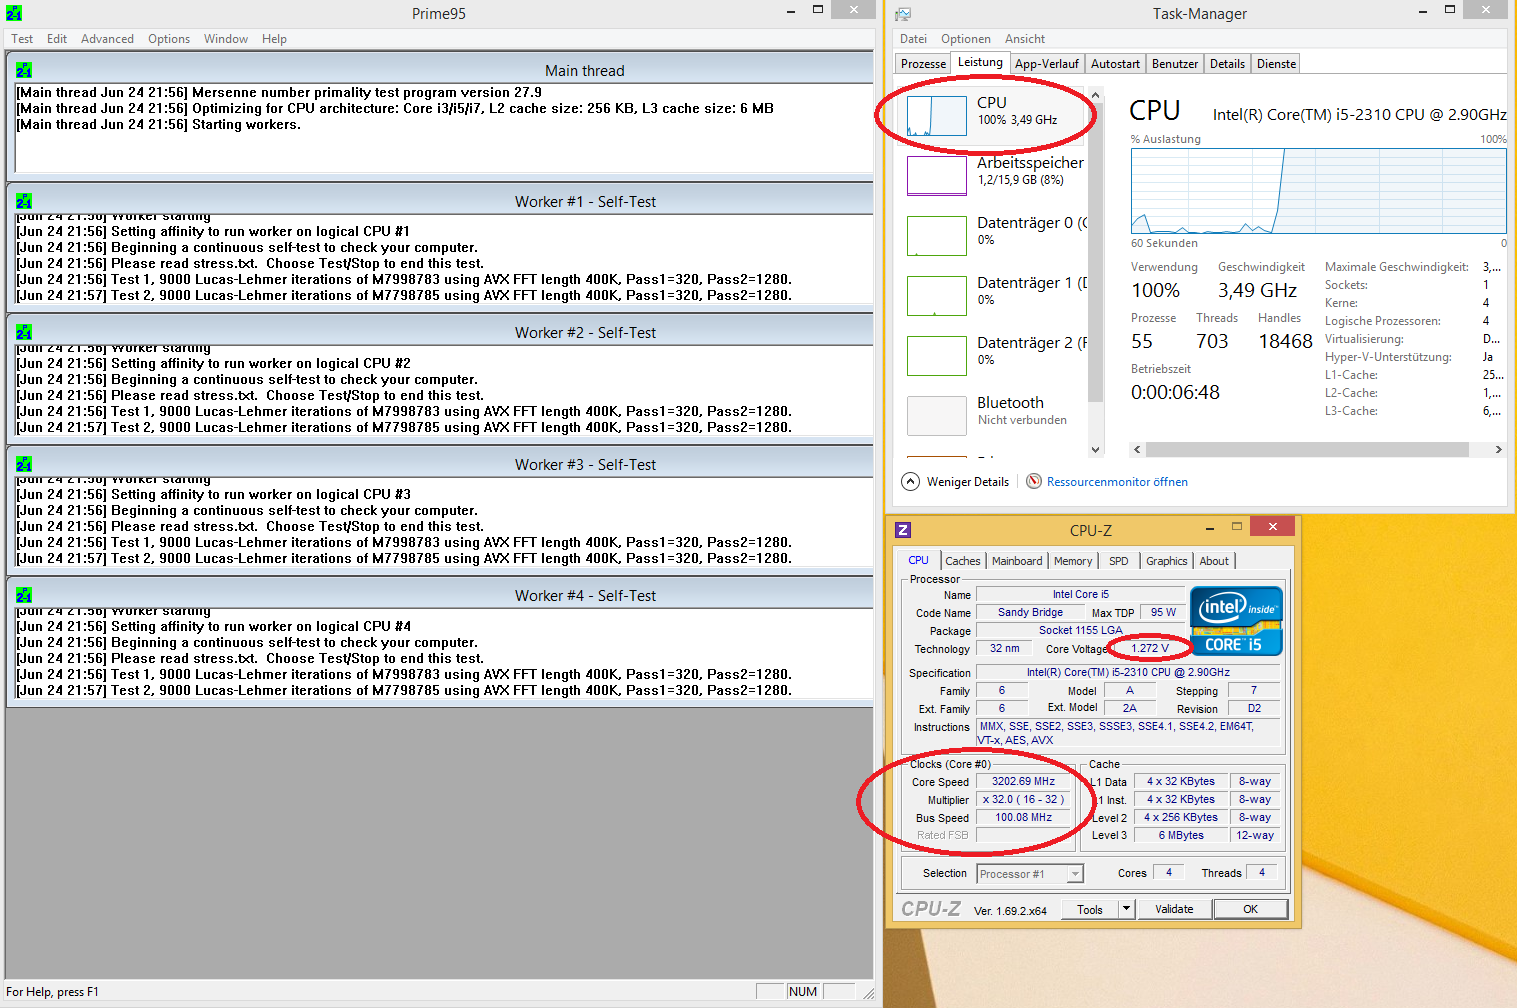
Task: Switch to the Leistung tab
Action: (x=980, y=62)
